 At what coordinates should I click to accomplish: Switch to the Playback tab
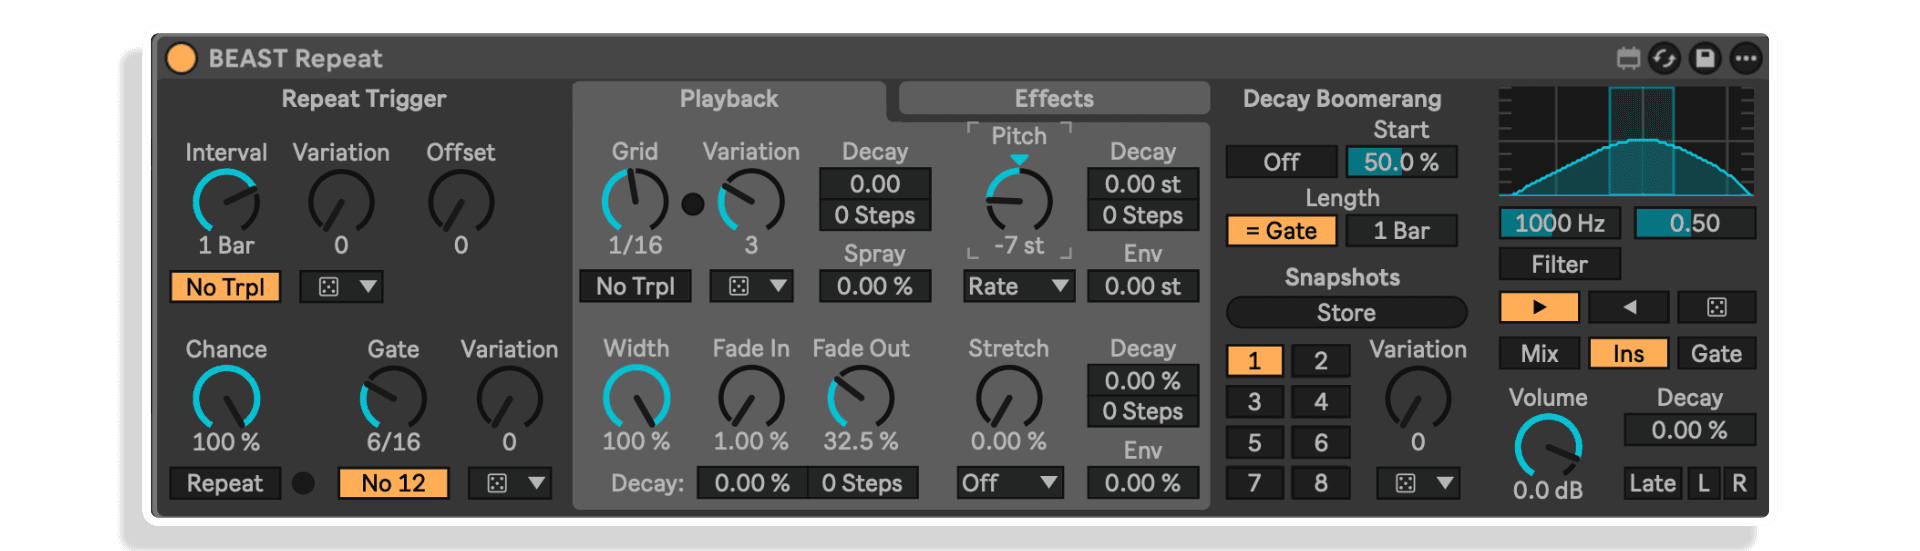coord(729,99)
